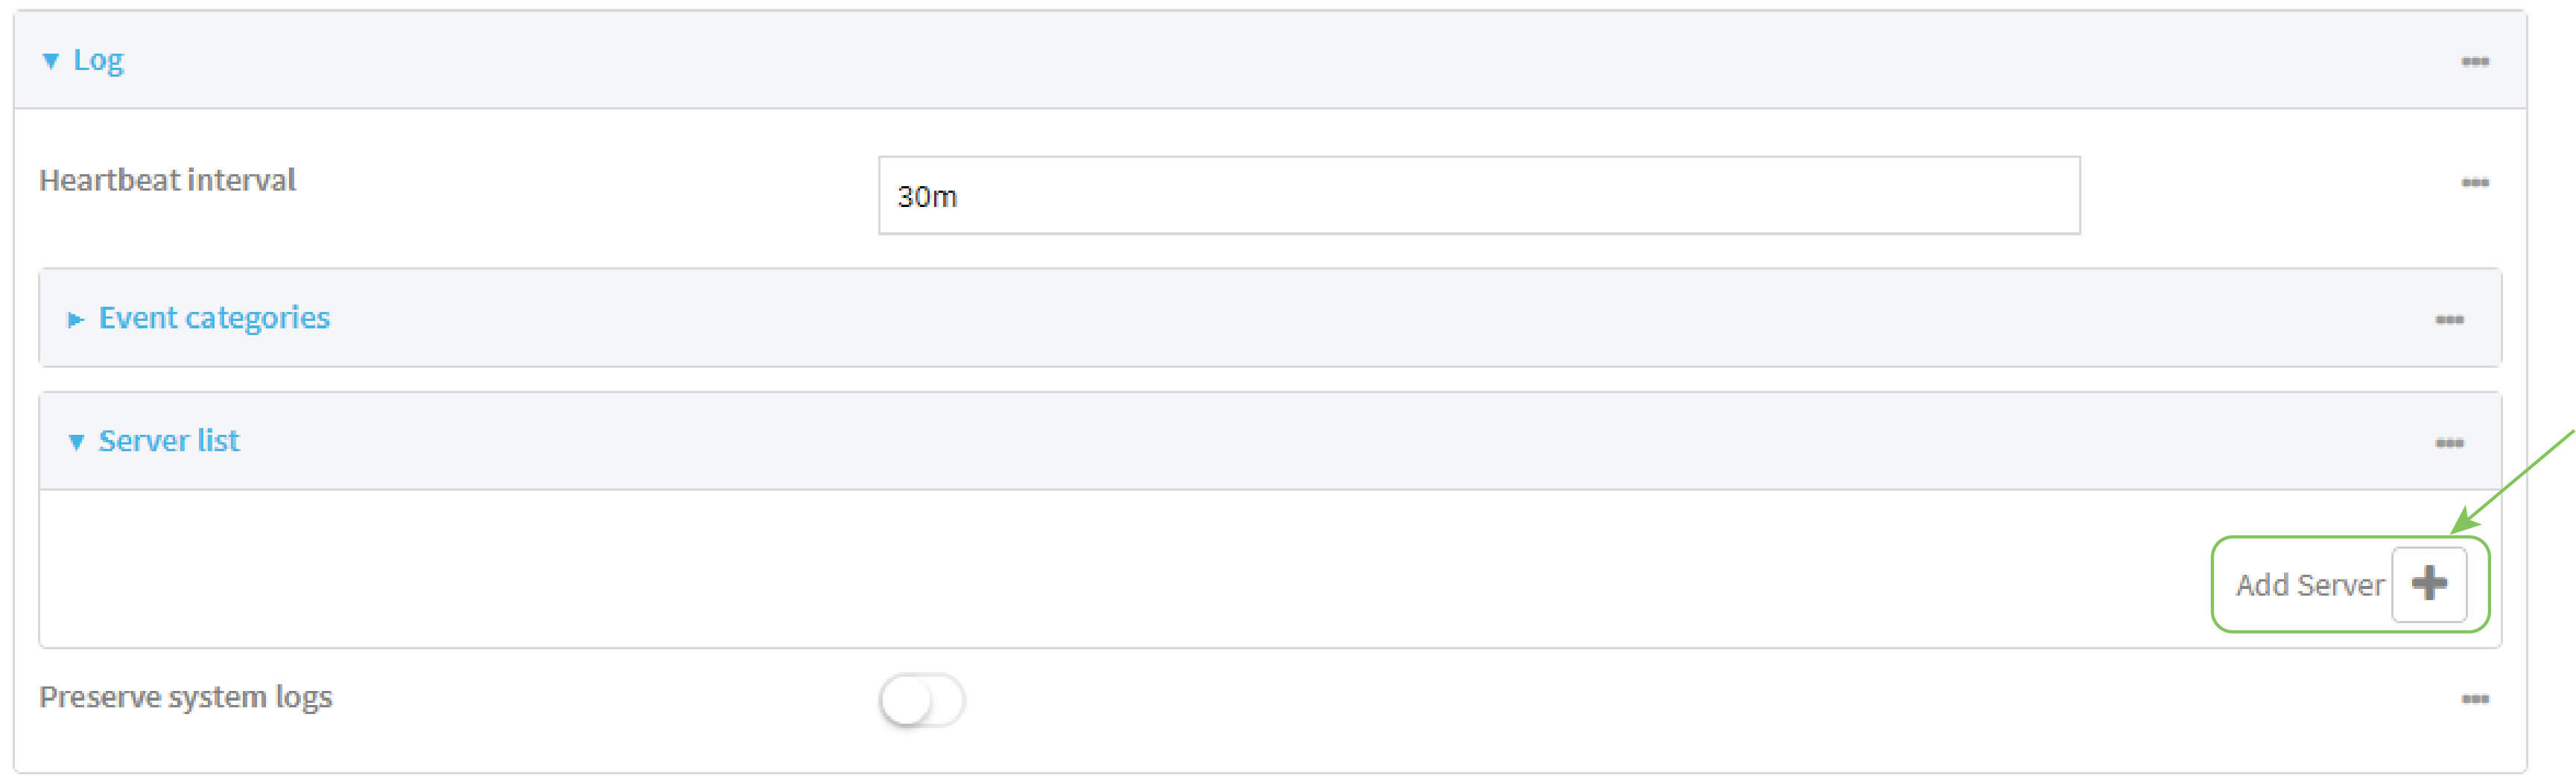Viewport: 2576px width, 784px height.
Task: Click blank space in Event categories header
Action: pyautogui.click(x=1300, y=318)
